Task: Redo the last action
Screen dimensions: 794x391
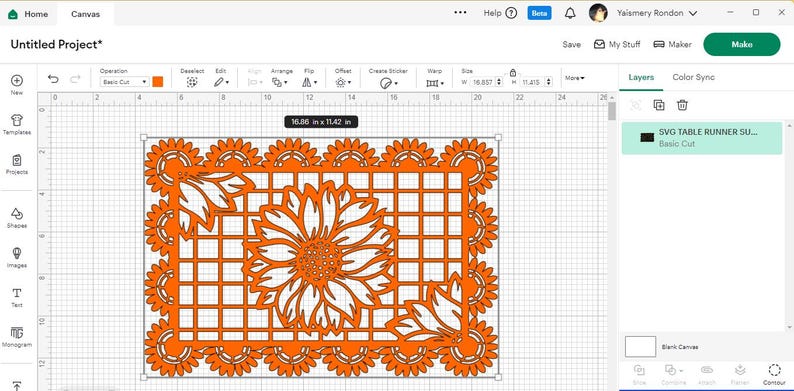Action: point(75,79)
